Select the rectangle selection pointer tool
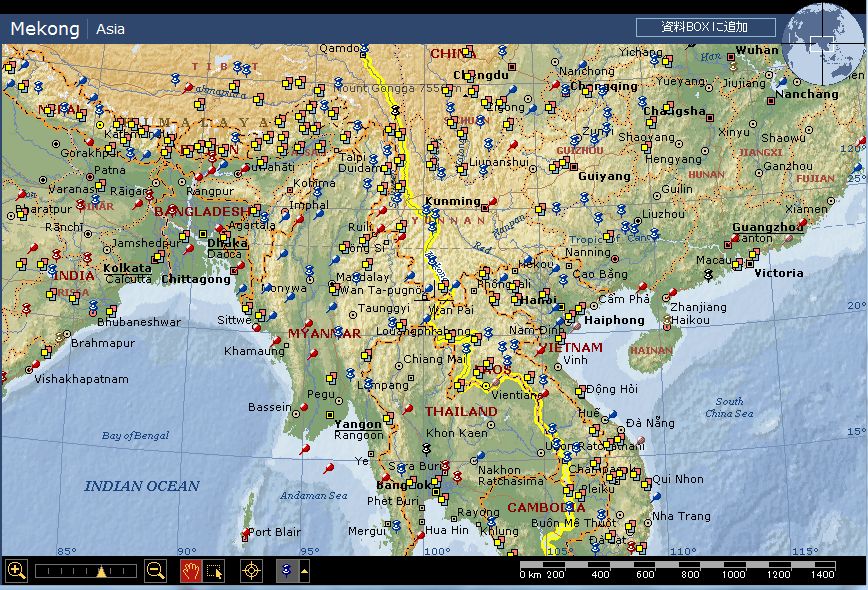868x590 pixels. pos(214,571)
